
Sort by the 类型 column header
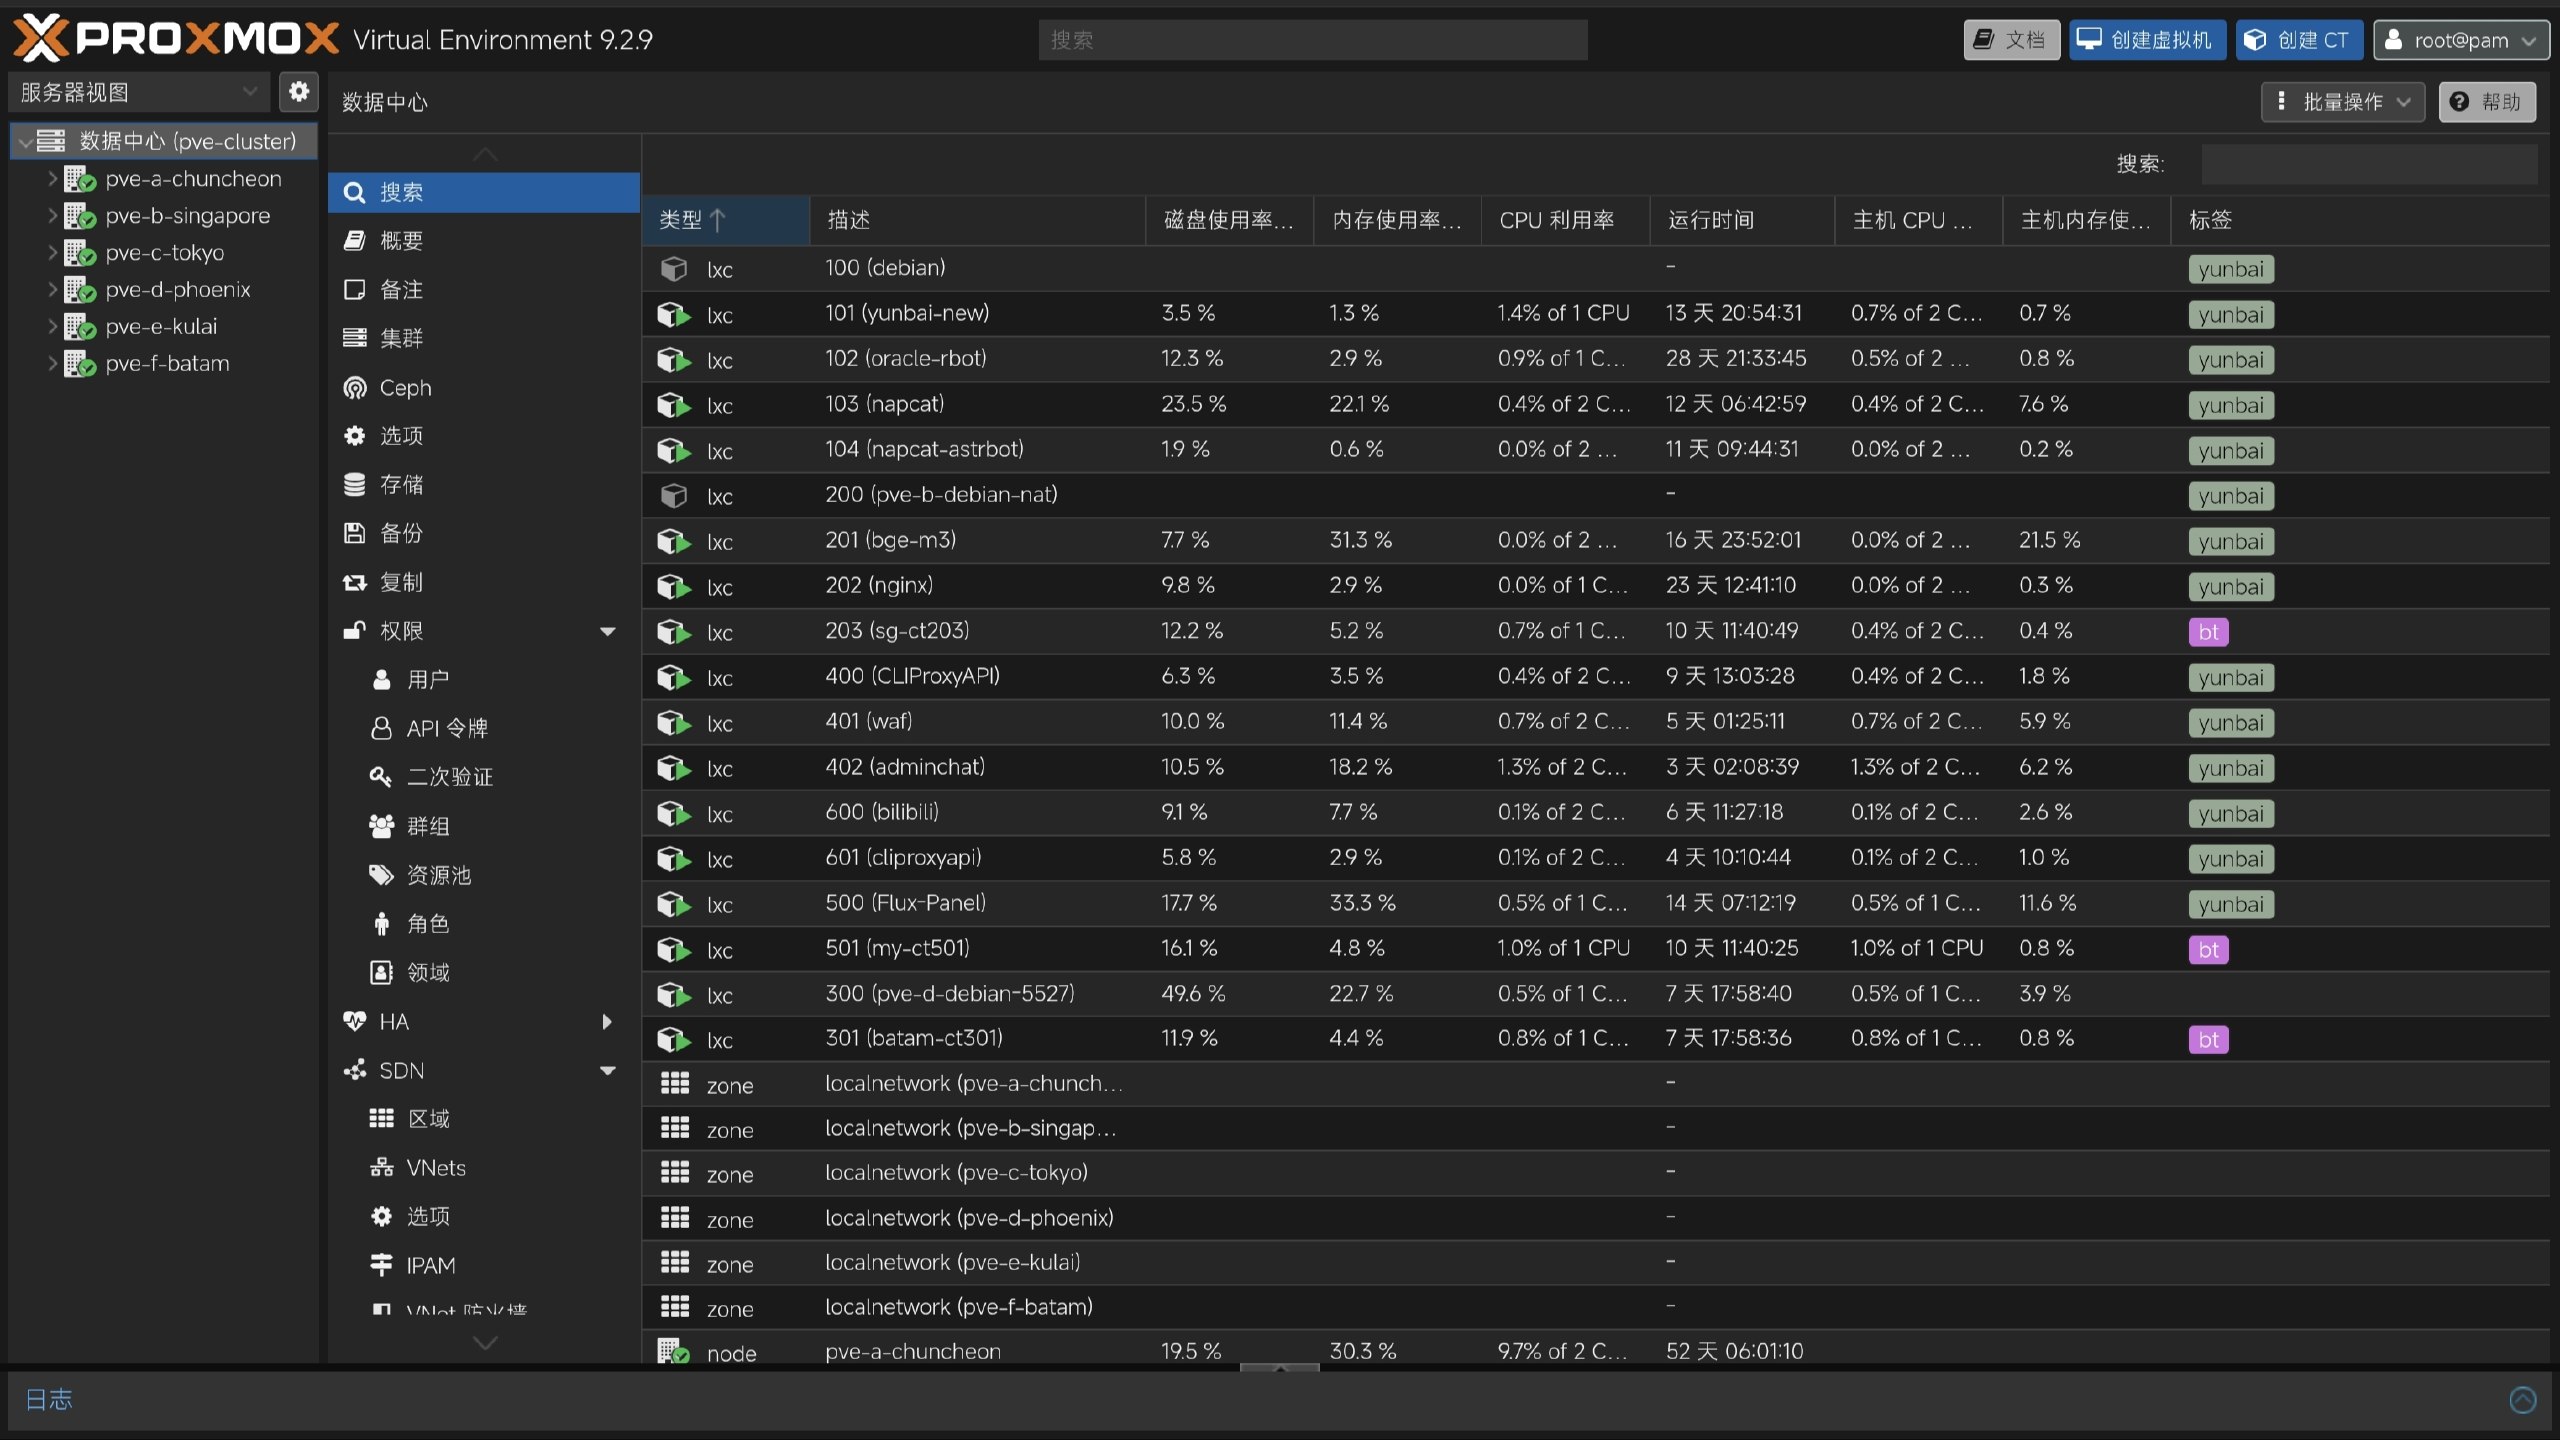click(x=726, y=220)
